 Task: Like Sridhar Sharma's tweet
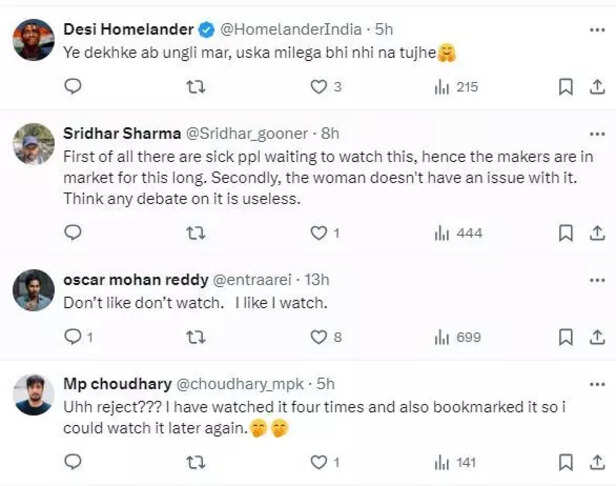pos(319,233)
